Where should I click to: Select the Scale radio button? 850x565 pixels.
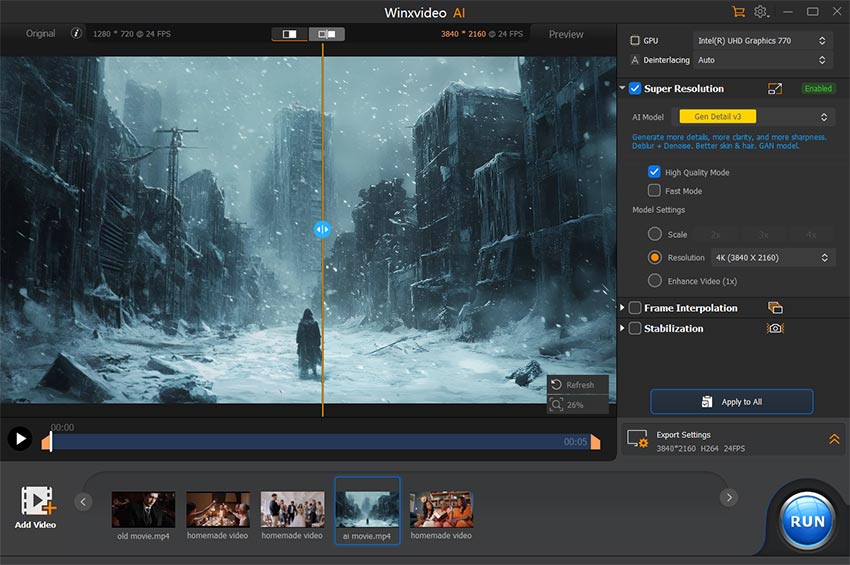click(x=654, y=234)
